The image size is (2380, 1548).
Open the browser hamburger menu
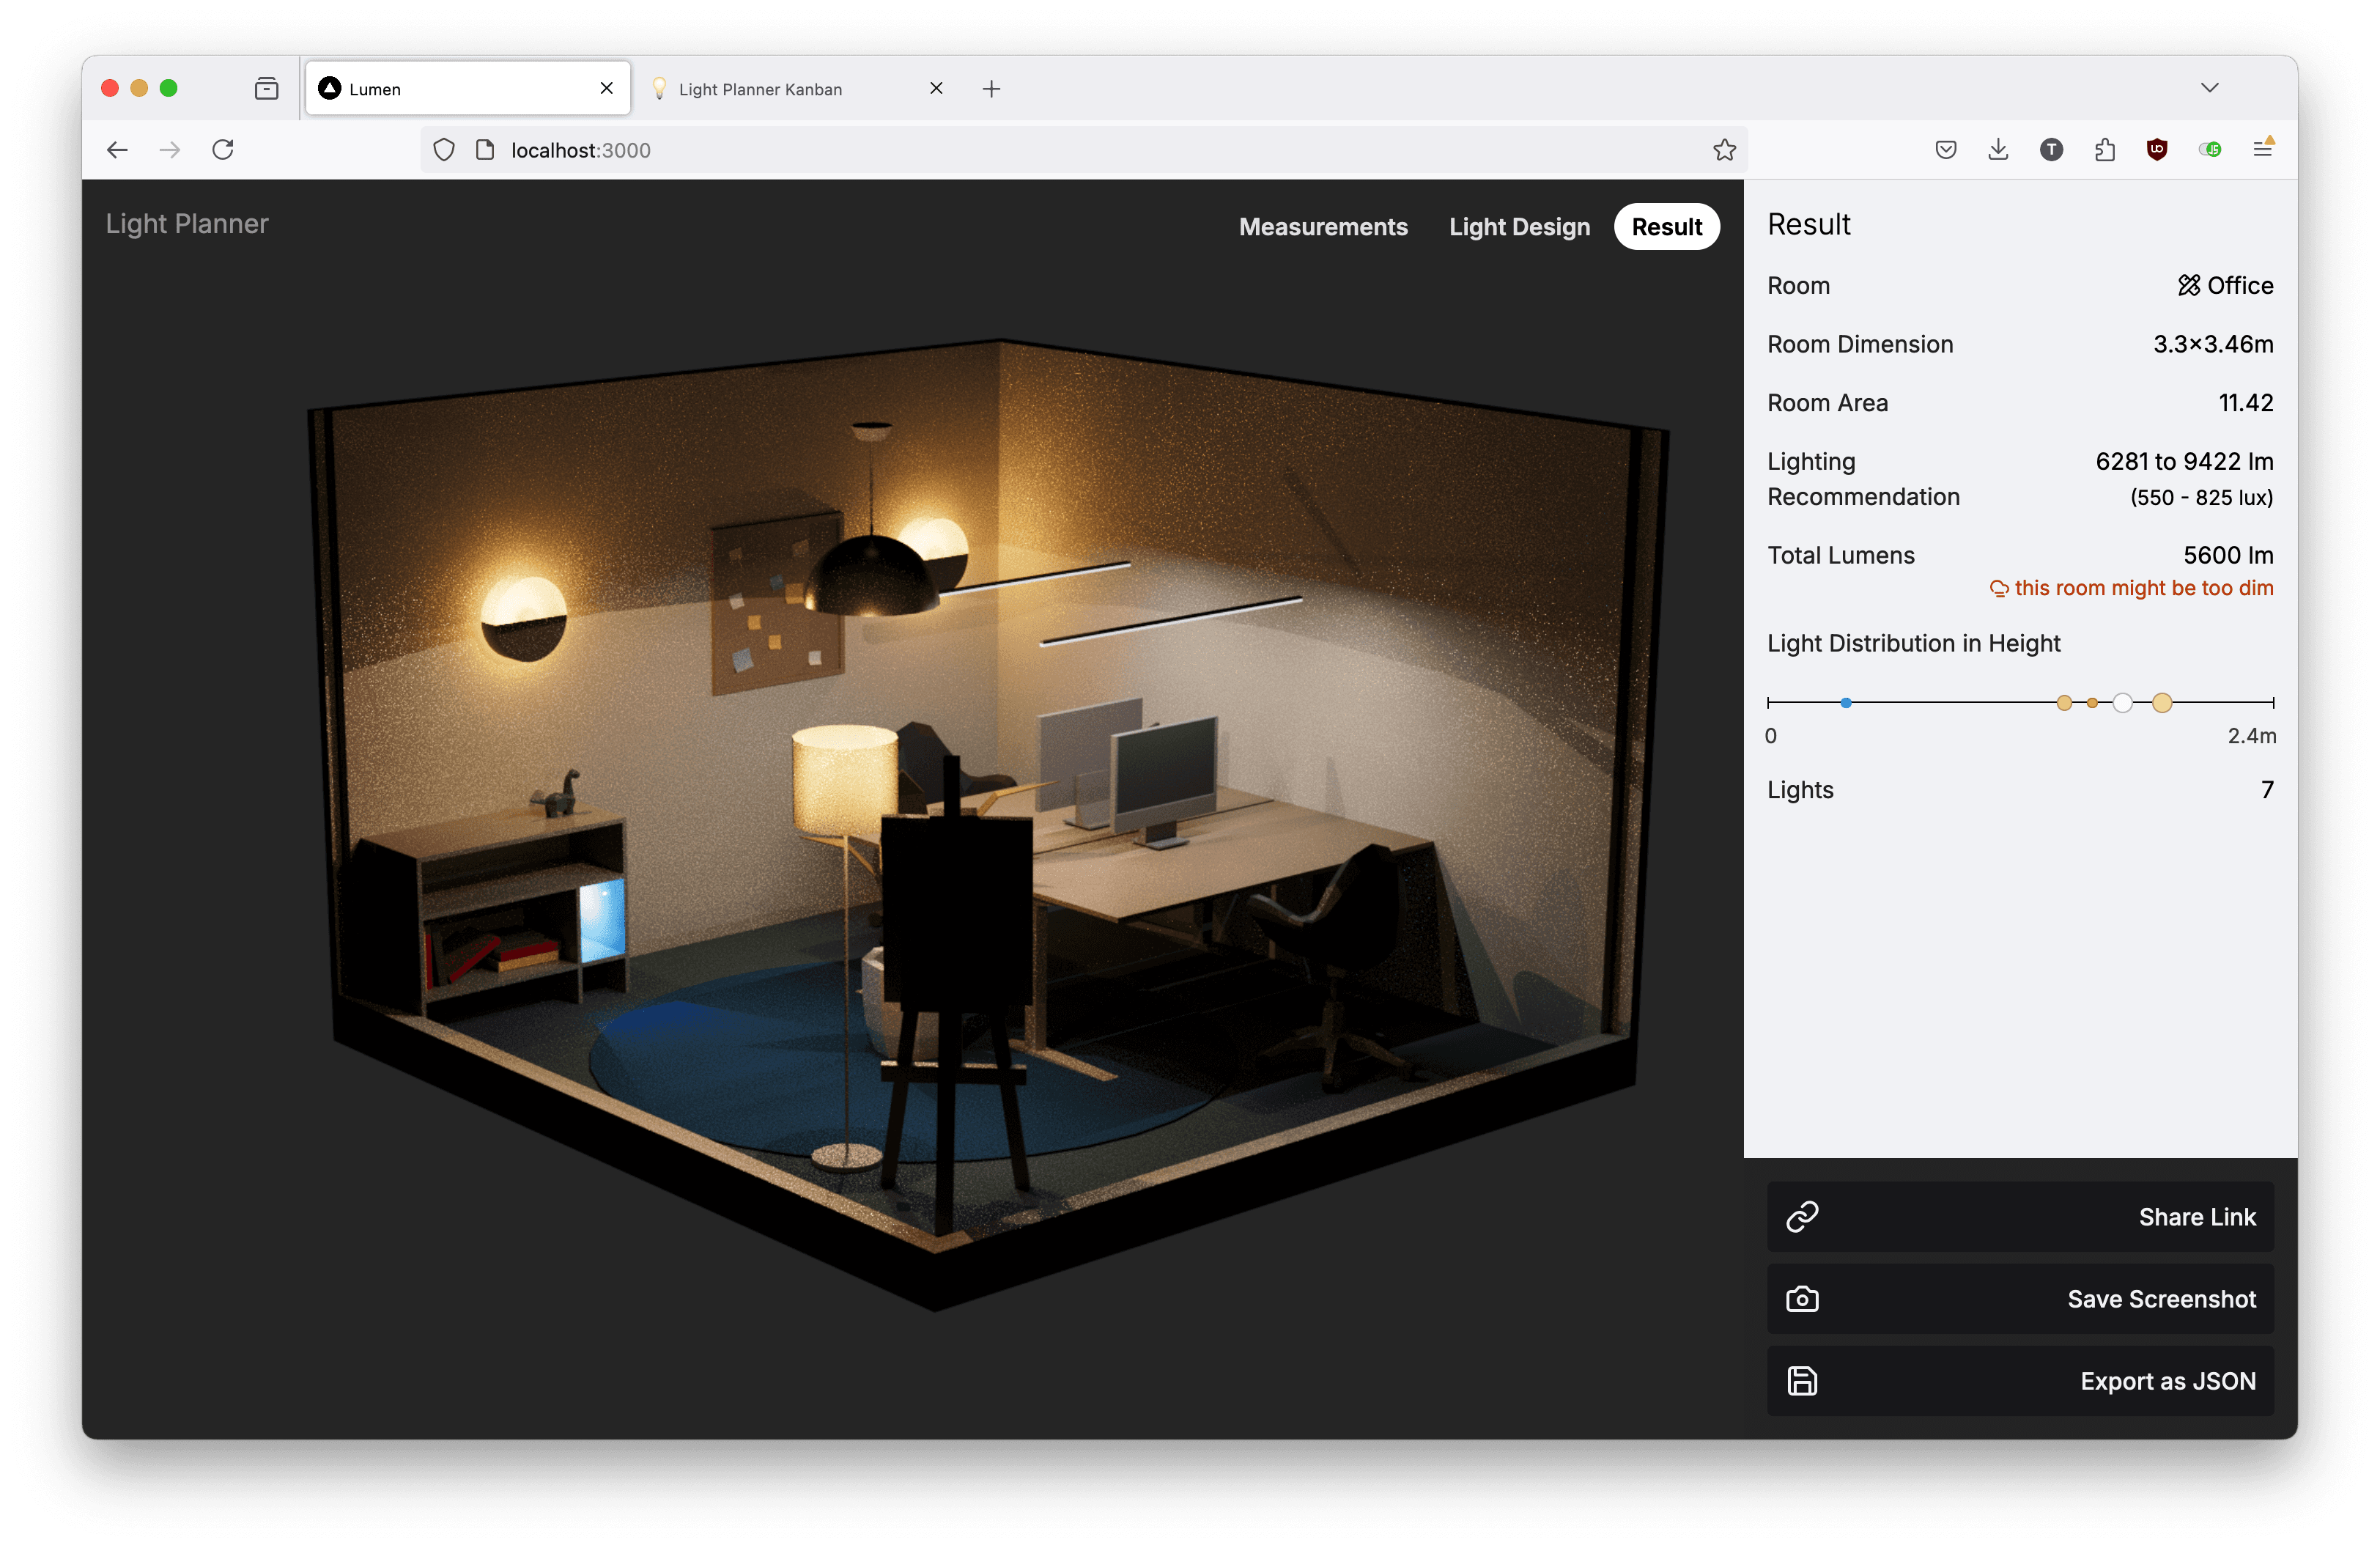tap(2262, 150)
